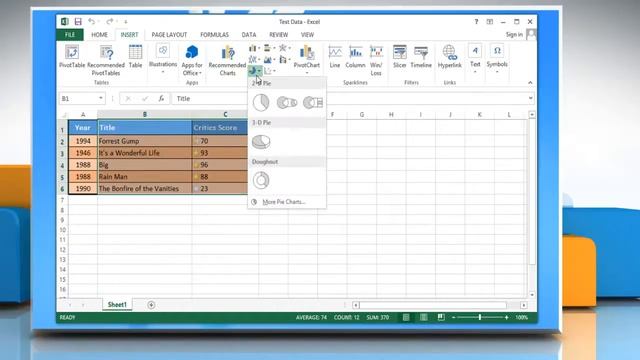The height and width of the screenshot is (360, 640).
Task: Click Sign in link
Action: [x=514, y=35]
